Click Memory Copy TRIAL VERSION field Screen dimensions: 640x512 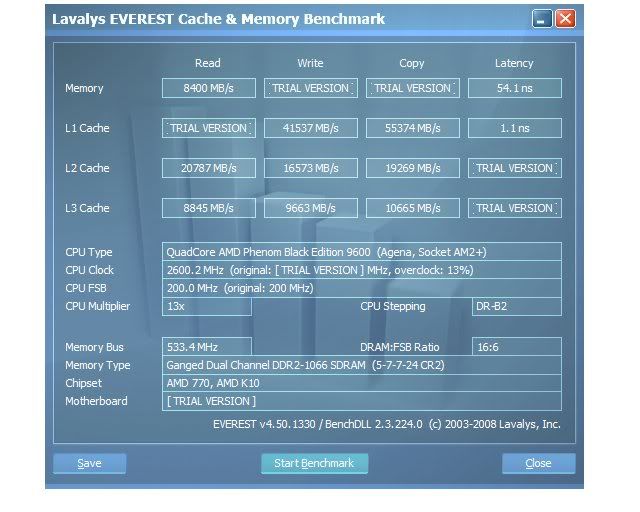point(413,88)
